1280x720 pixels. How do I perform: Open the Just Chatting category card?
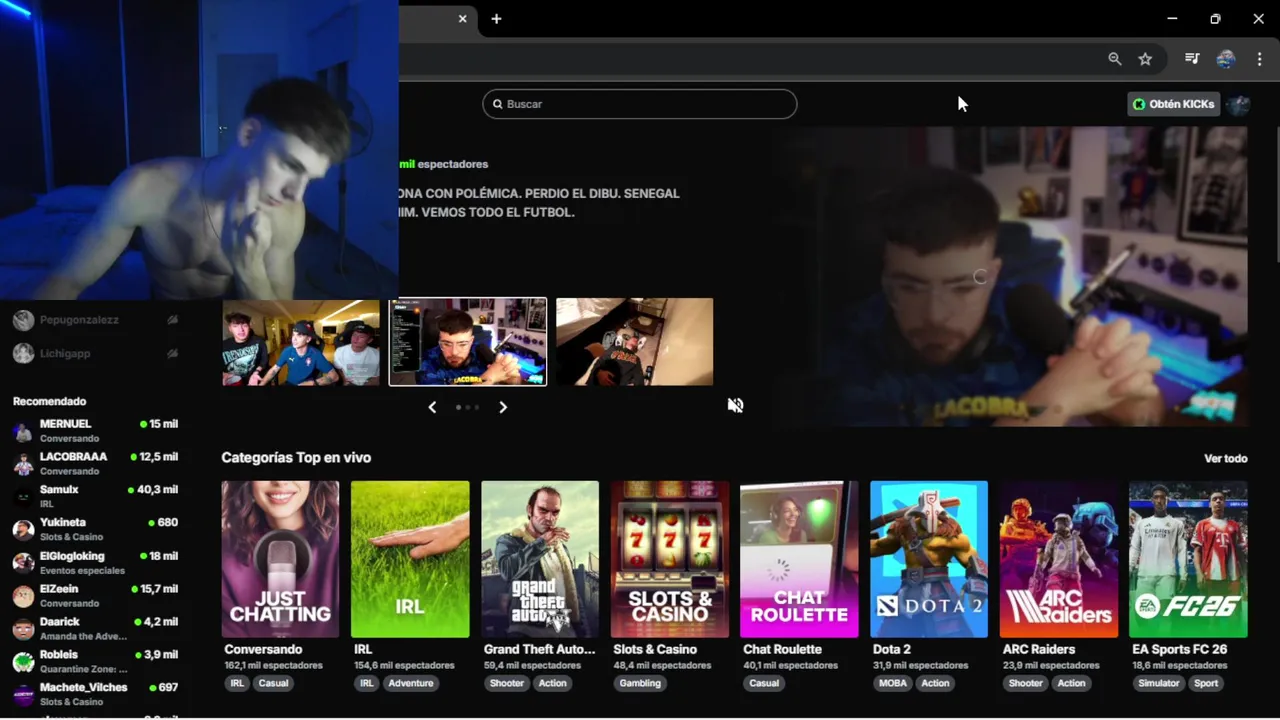(280, 559)
